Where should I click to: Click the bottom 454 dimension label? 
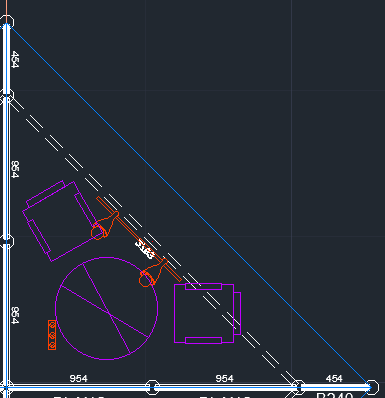pos(334,379)
